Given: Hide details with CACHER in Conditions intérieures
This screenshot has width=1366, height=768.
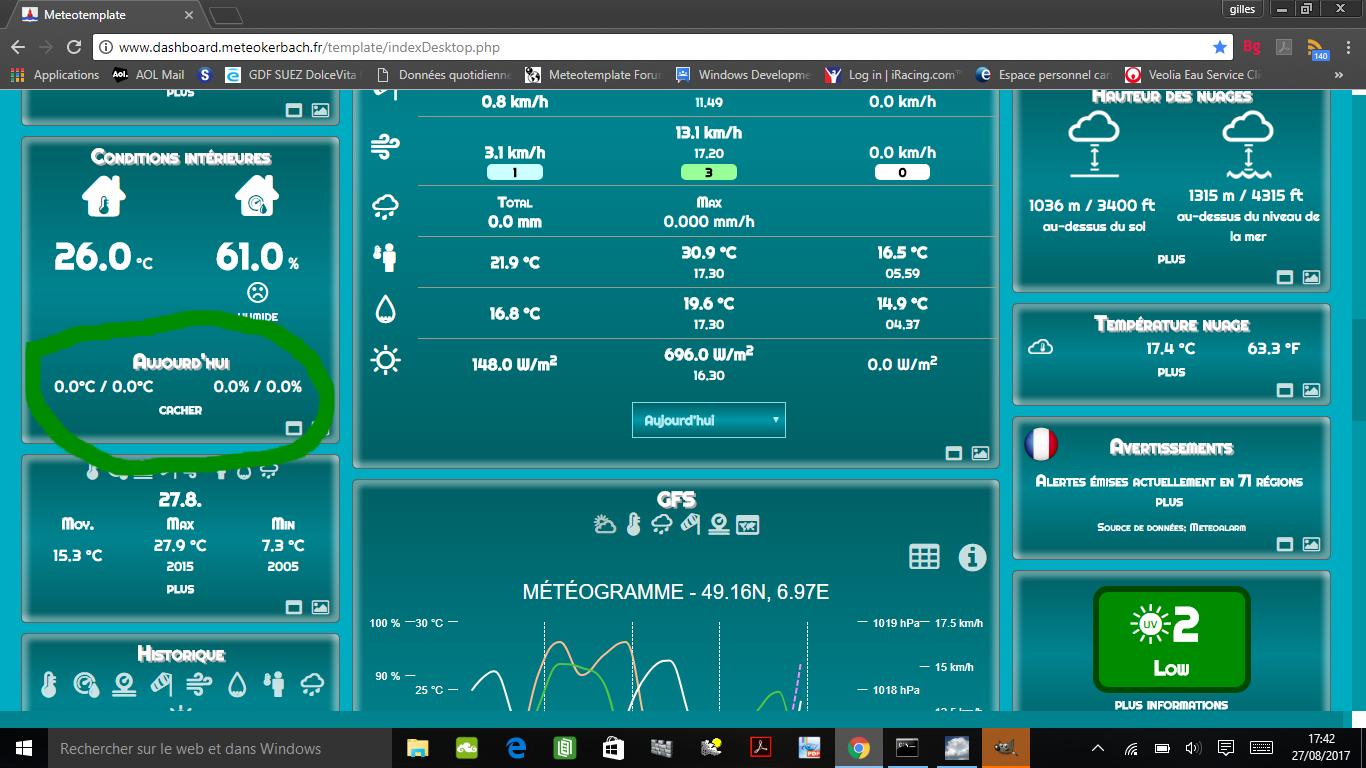Looking at the screenshot, I should [x=180, y=410].
